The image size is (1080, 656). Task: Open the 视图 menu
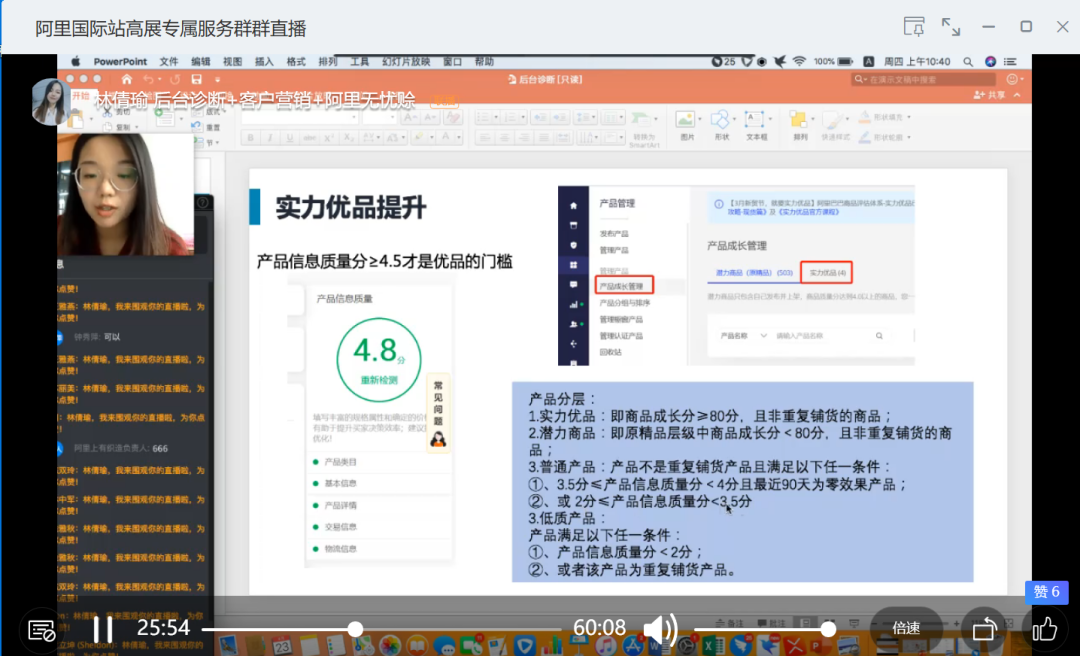(x=233, y=62)
